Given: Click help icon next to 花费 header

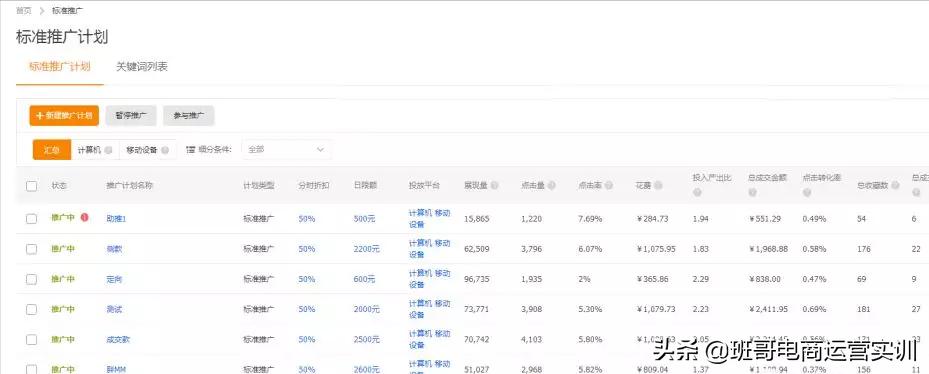Looking at the screenshot, I should pyautogui.click(x=658, y=186).
